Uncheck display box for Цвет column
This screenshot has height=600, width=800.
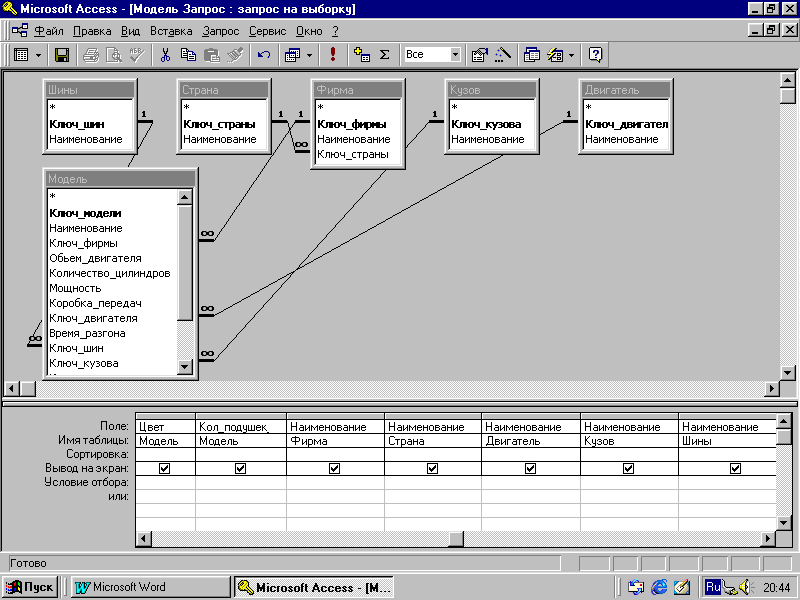(165, 468)
